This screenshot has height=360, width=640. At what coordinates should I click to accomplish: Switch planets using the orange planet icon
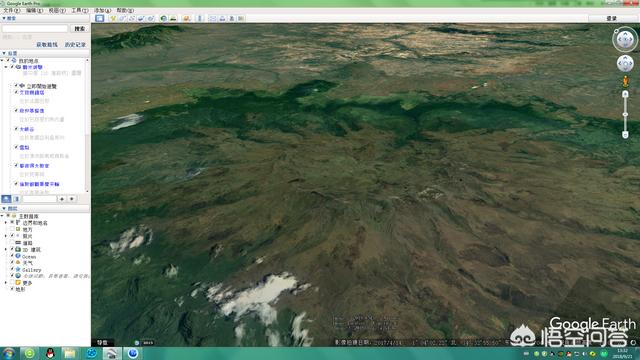[x=187, y=18]
